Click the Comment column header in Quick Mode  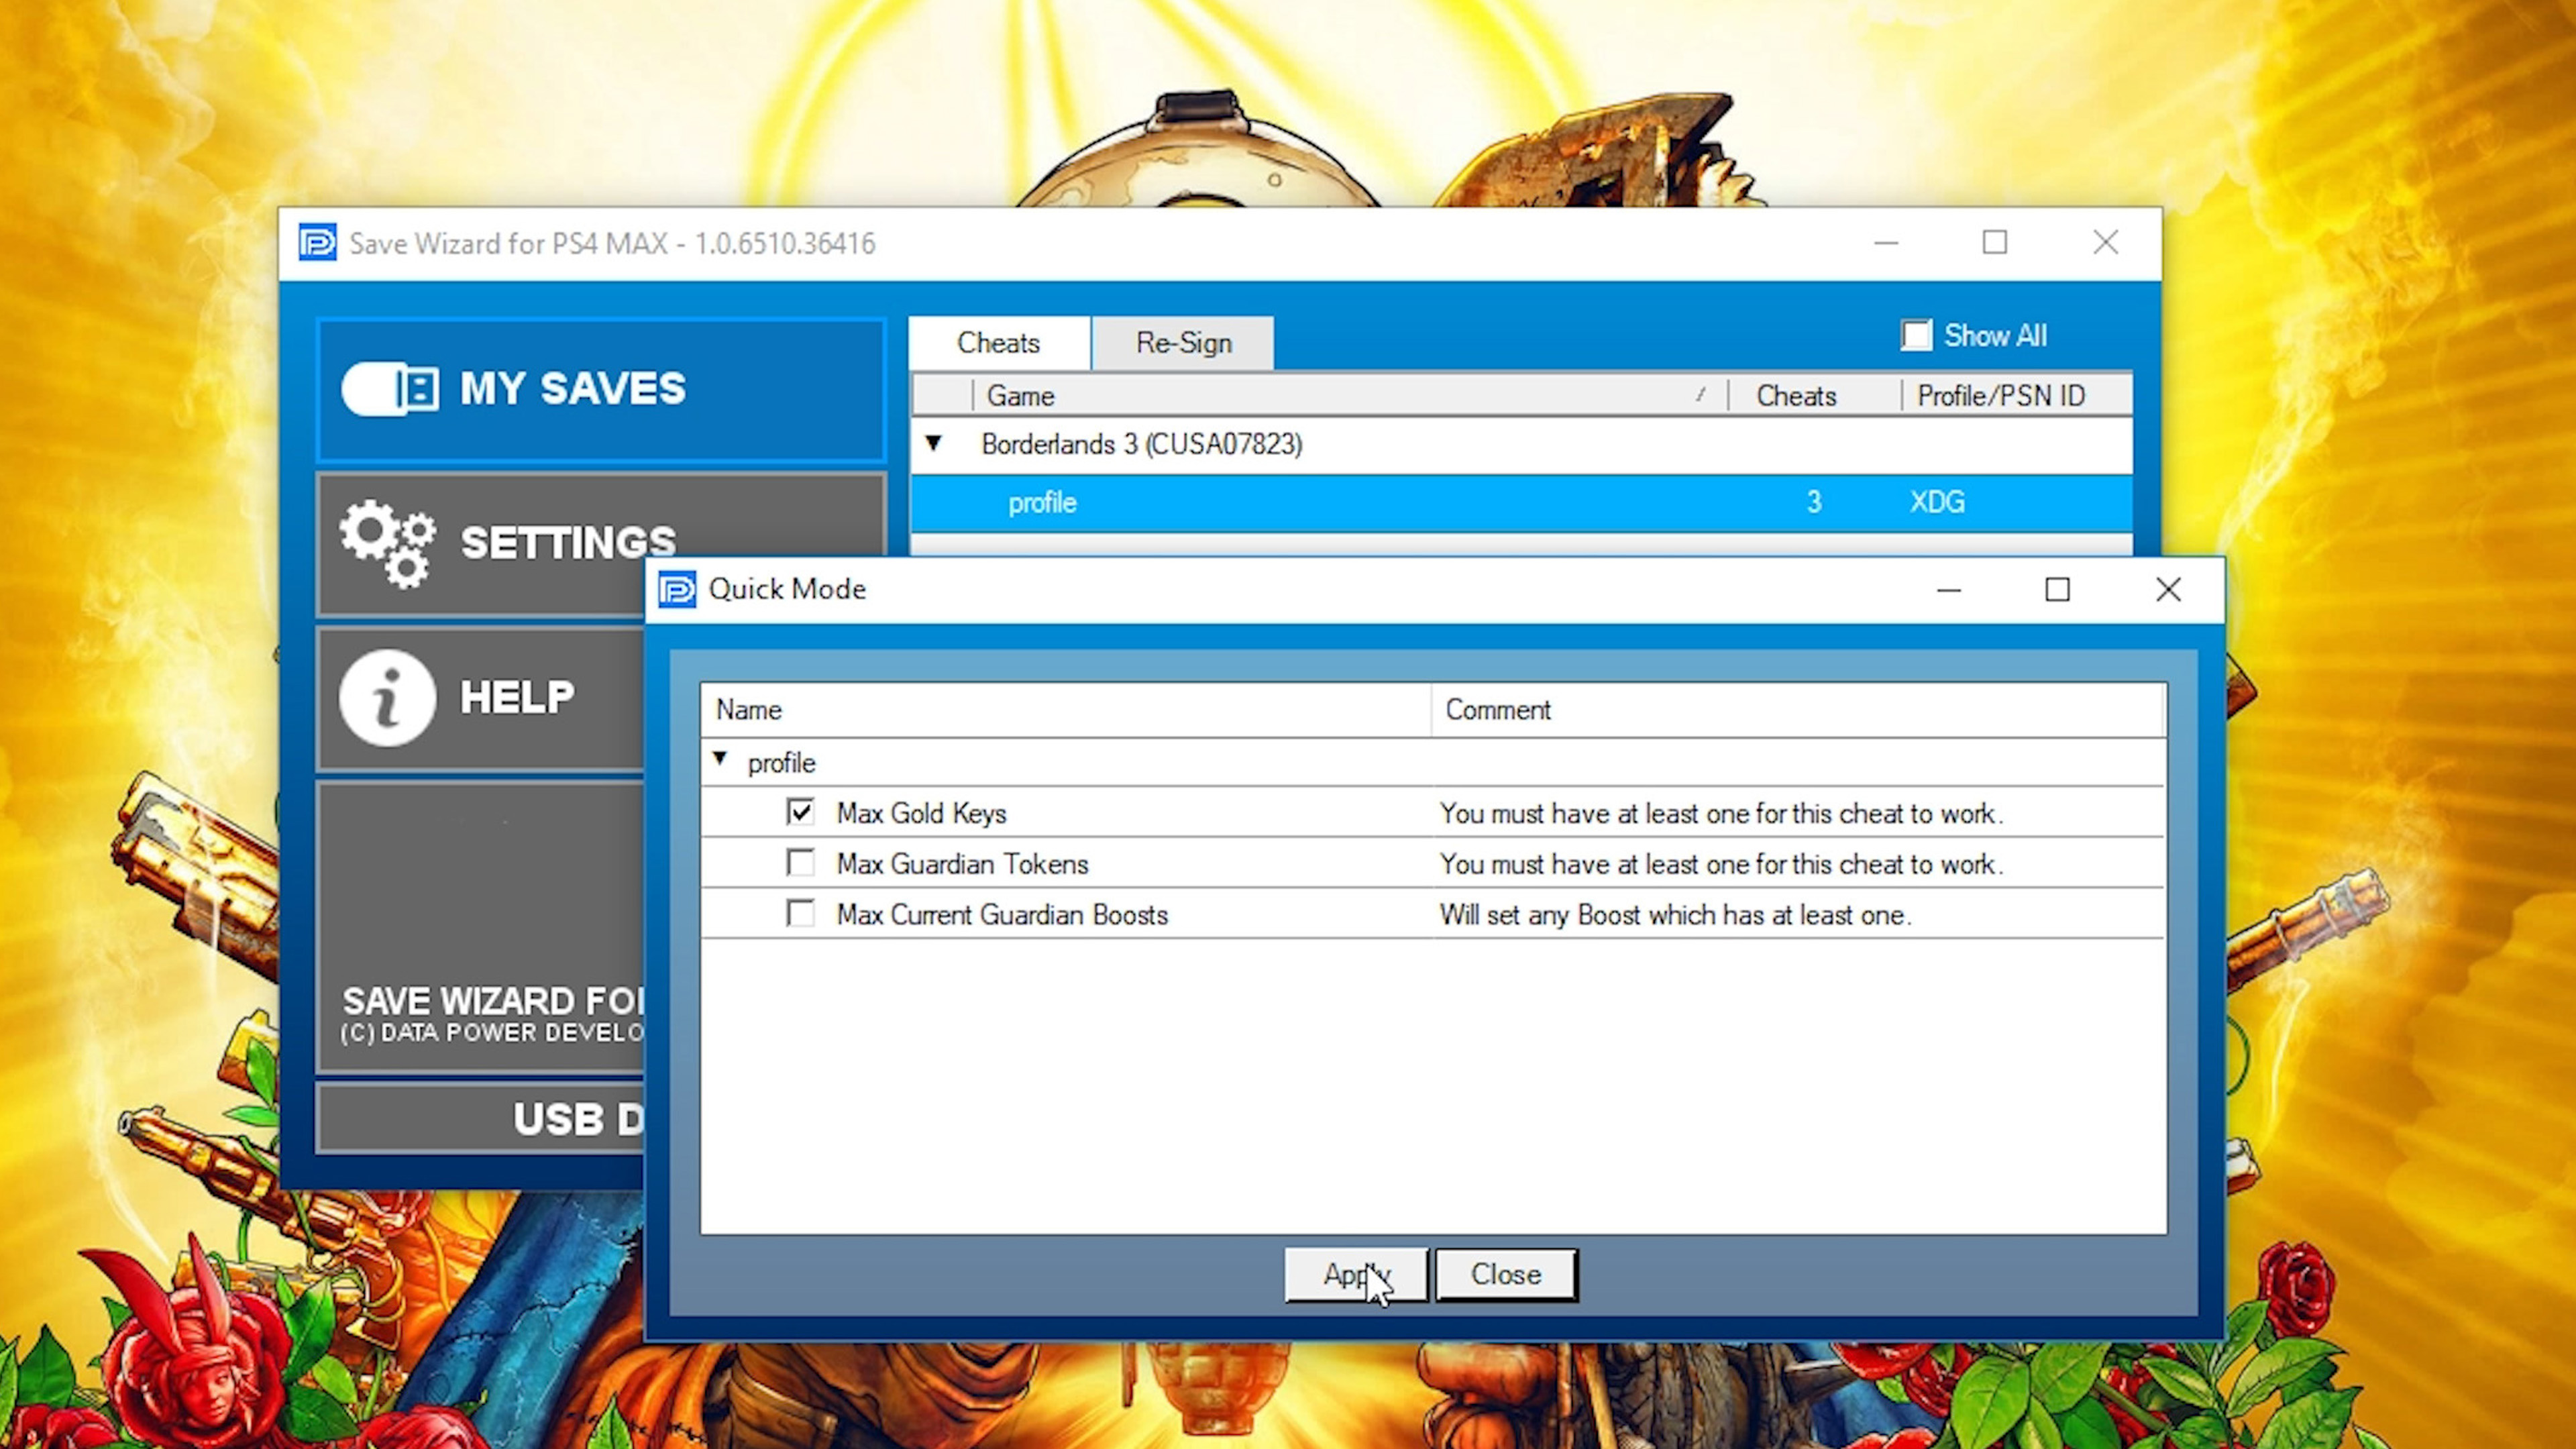click(x=1798, y=710)
